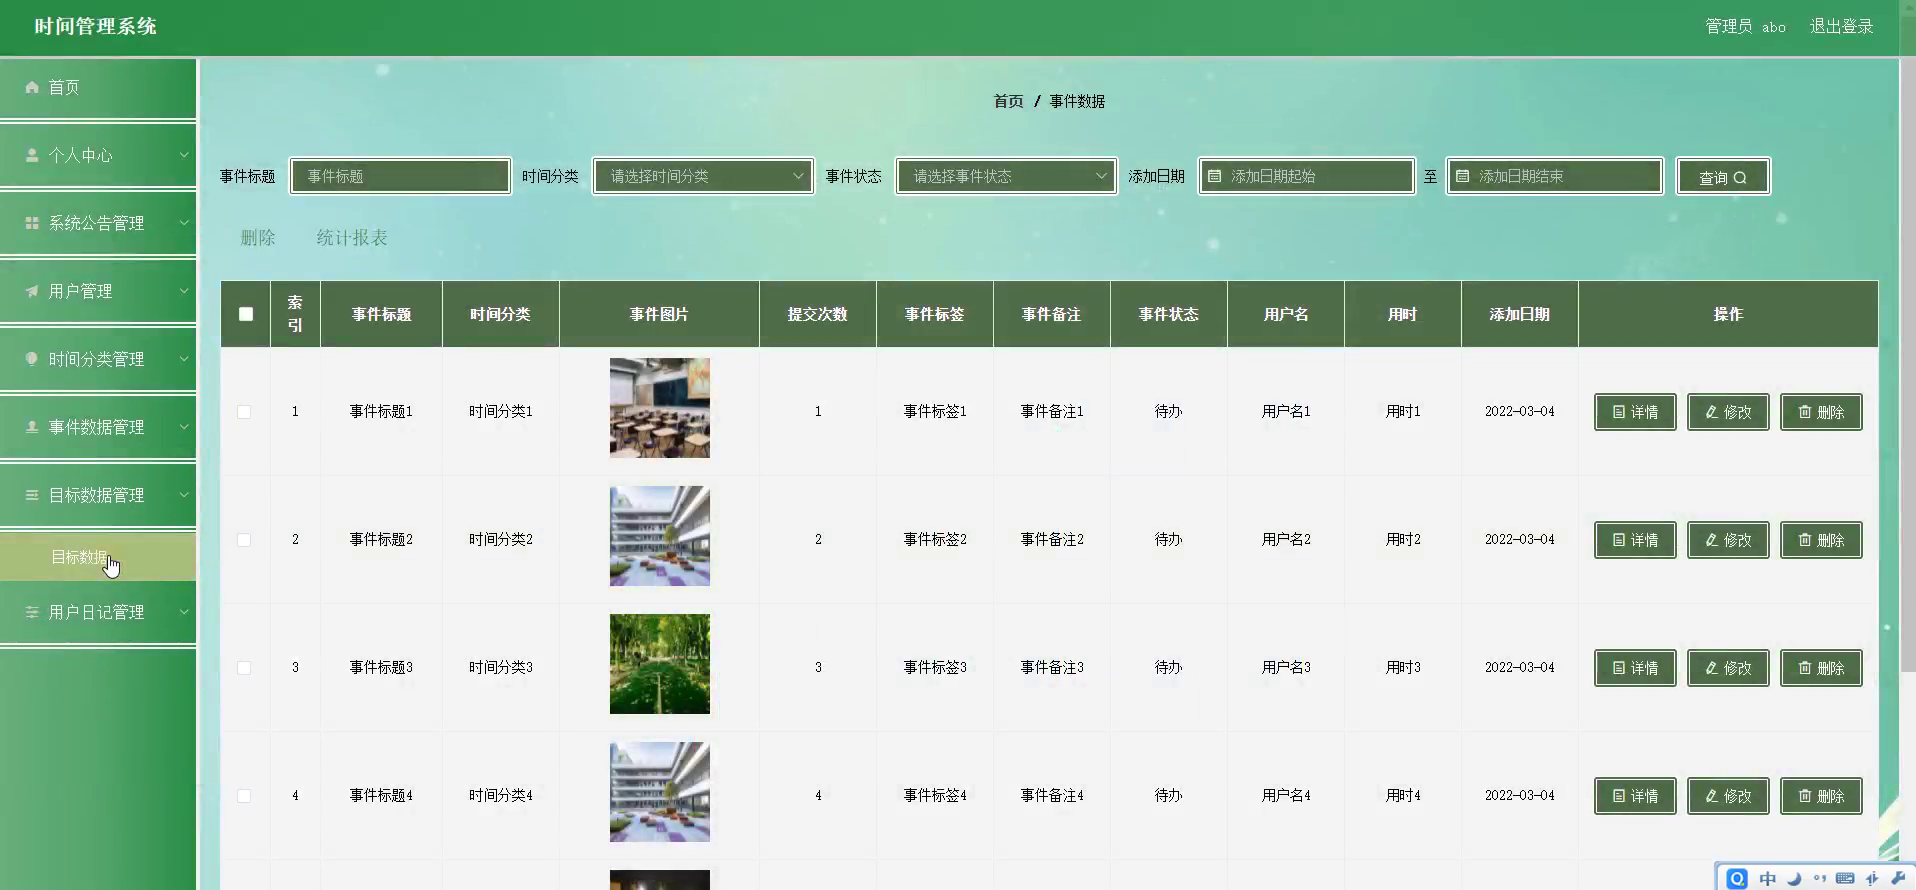This screenshot has width=1916, height=890.
Task: Open the wrench settings icon in IME toolbar
Action: [1898, 878]
